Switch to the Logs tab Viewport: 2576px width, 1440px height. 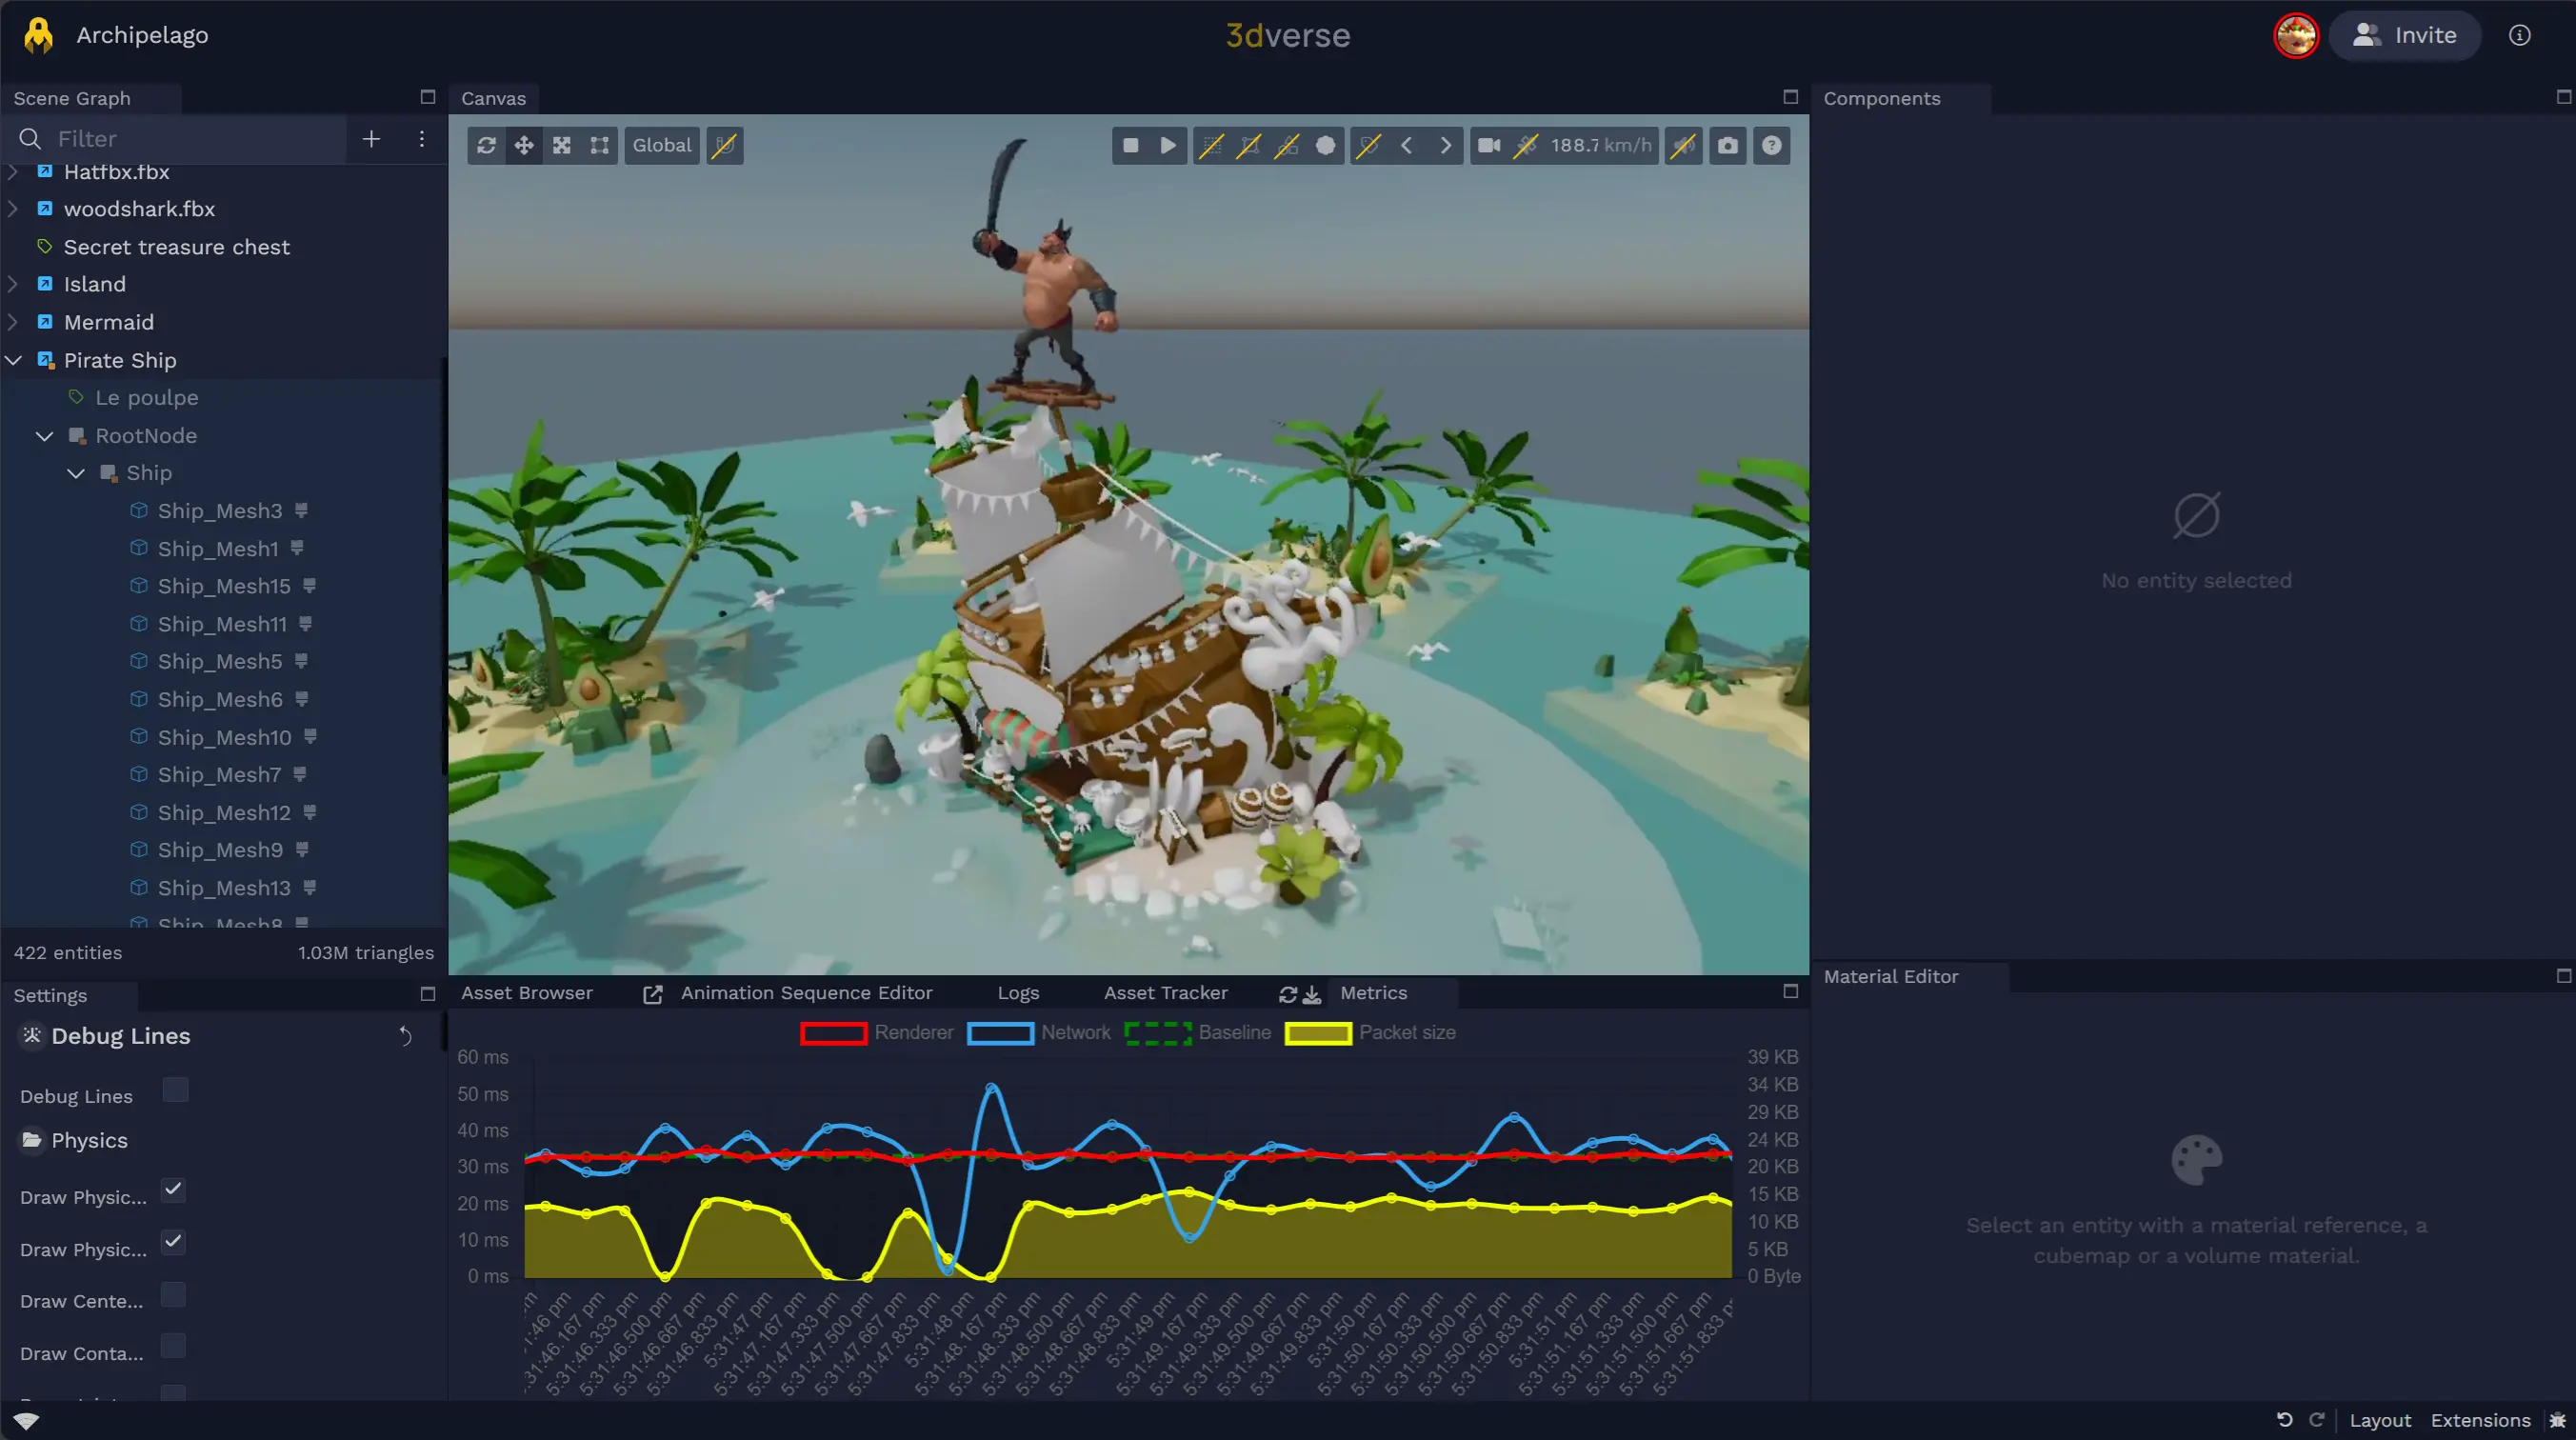pos(1017,993)
